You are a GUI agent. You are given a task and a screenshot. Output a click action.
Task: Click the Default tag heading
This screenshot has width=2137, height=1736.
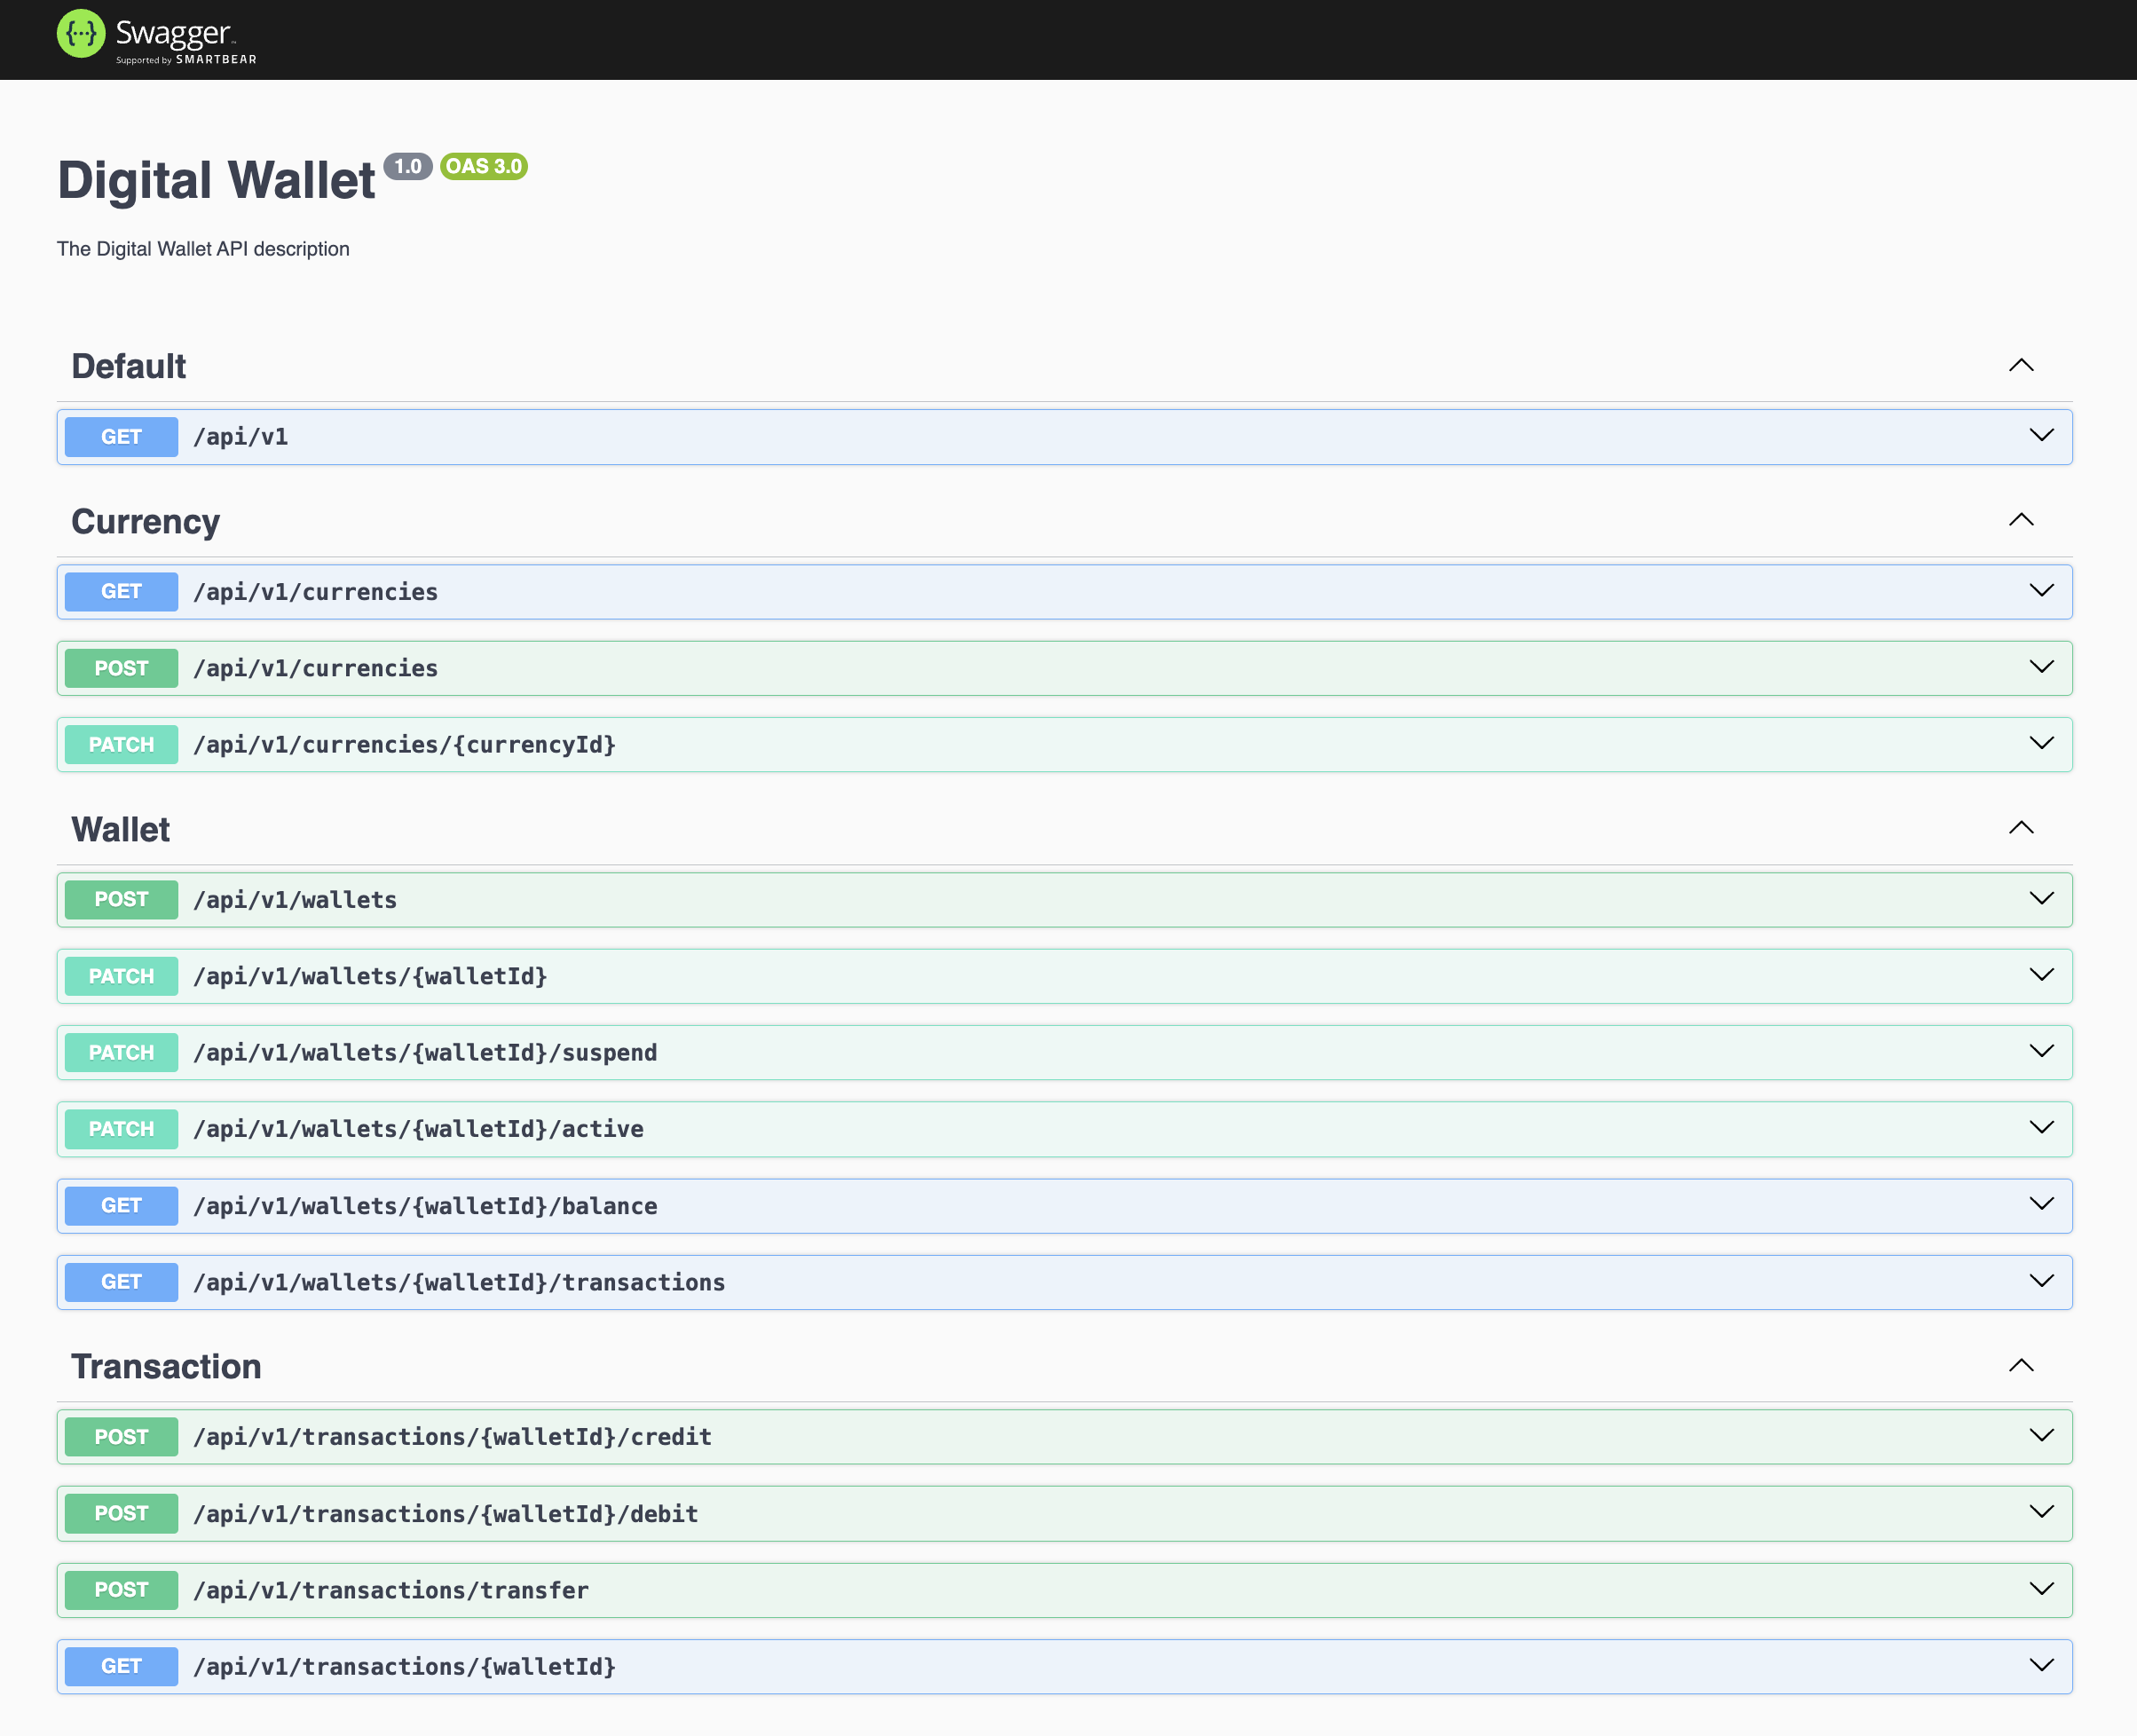[x=129, y=366]
